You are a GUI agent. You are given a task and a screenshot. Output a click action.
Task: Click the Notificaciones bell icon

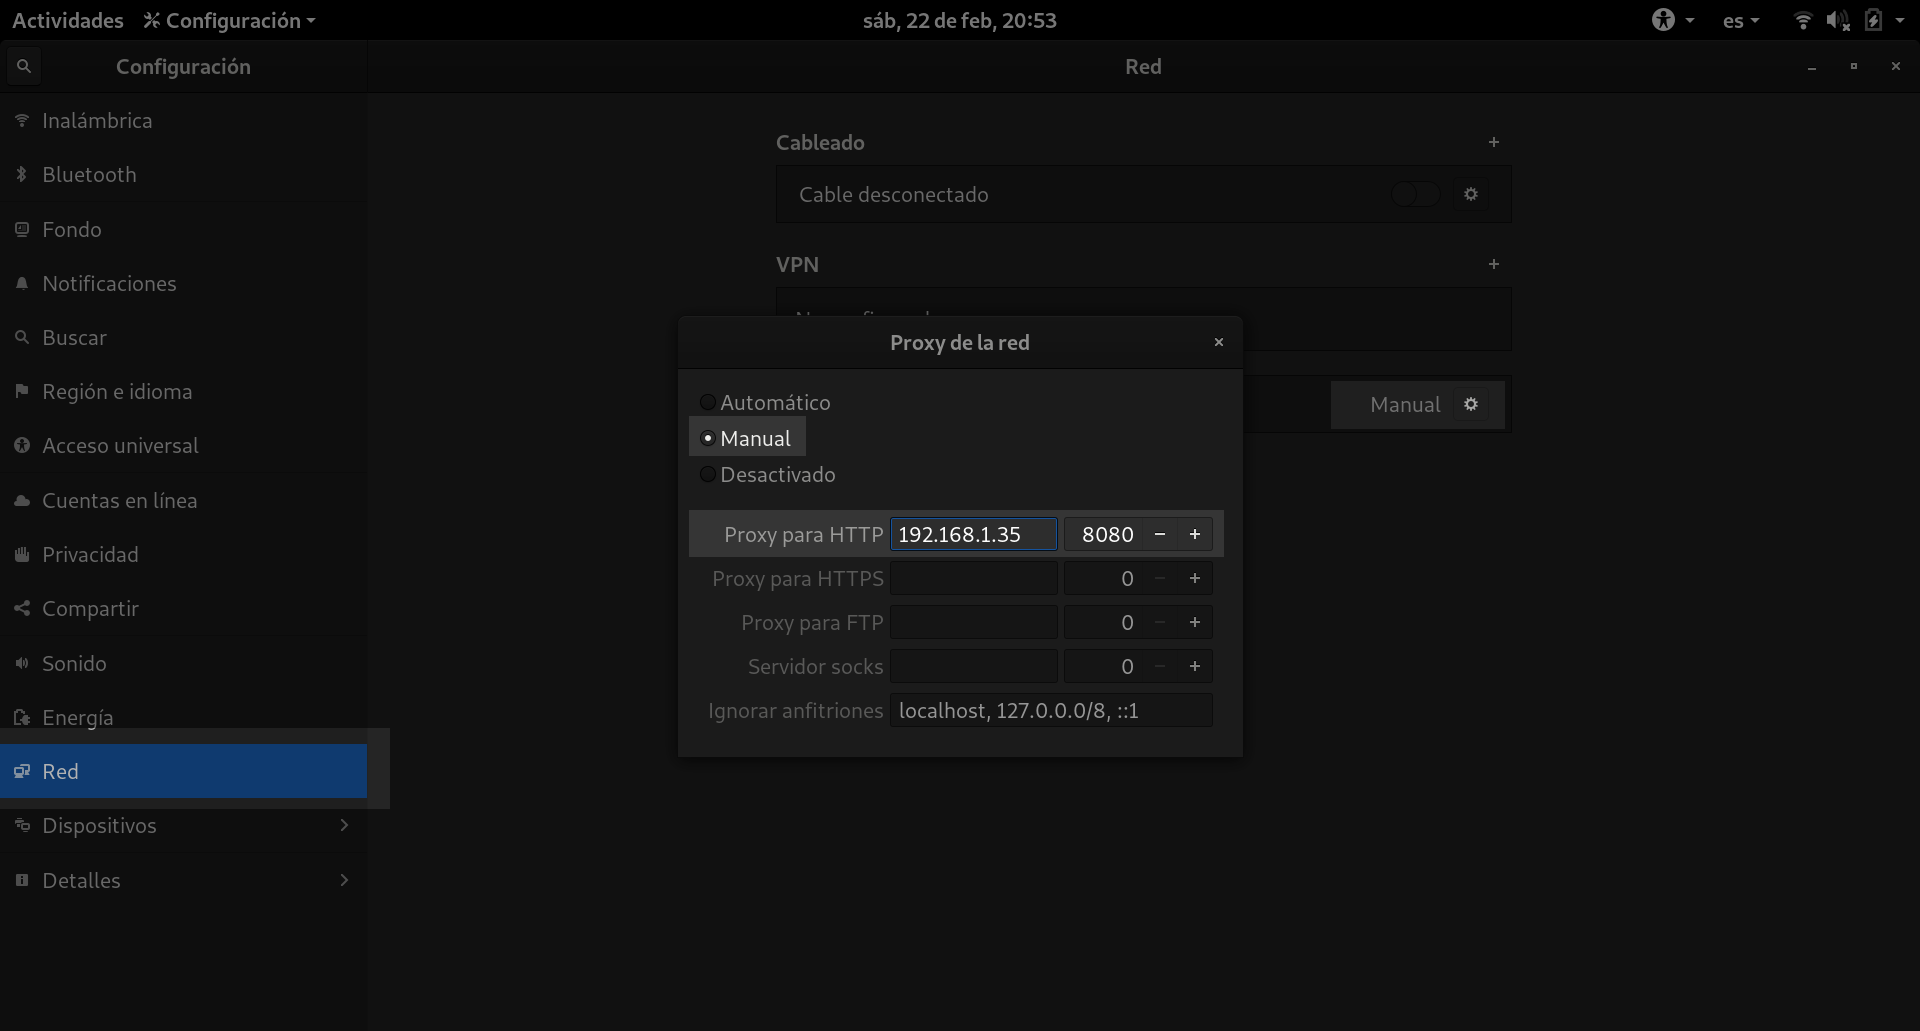point(22,284)
